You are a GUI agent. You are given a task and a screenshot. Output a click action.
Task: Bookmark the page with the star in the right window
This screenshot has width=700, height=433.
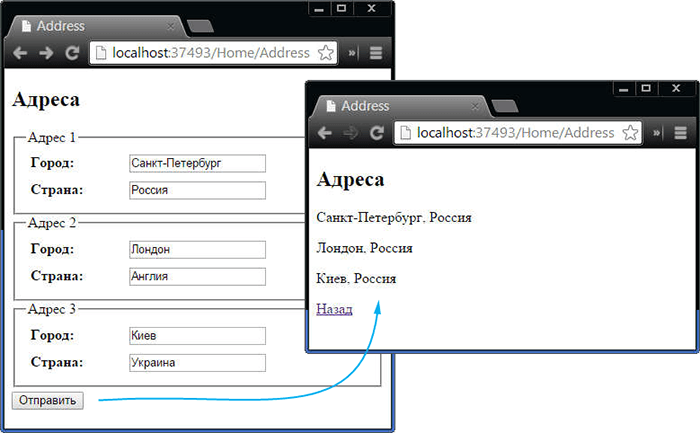point(630,133)
